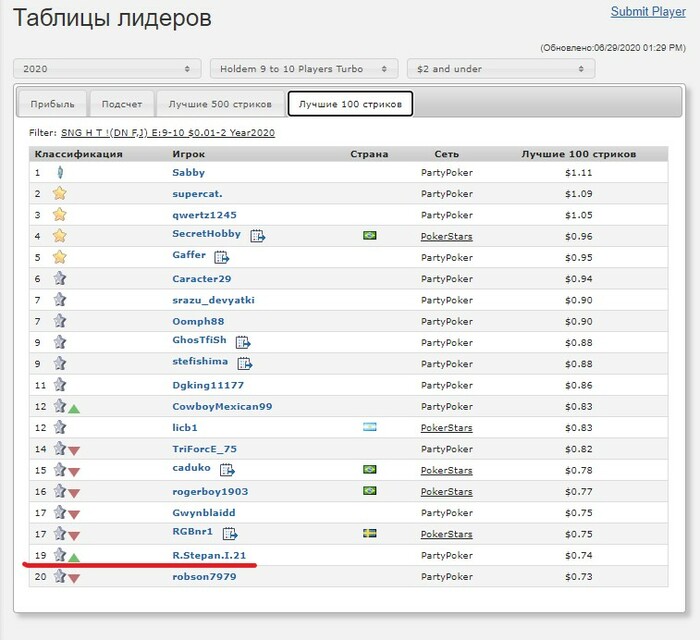Click the Brazil flag in SecretHobby row
This screenshot has height=640, width=700.
pos(370,235)
